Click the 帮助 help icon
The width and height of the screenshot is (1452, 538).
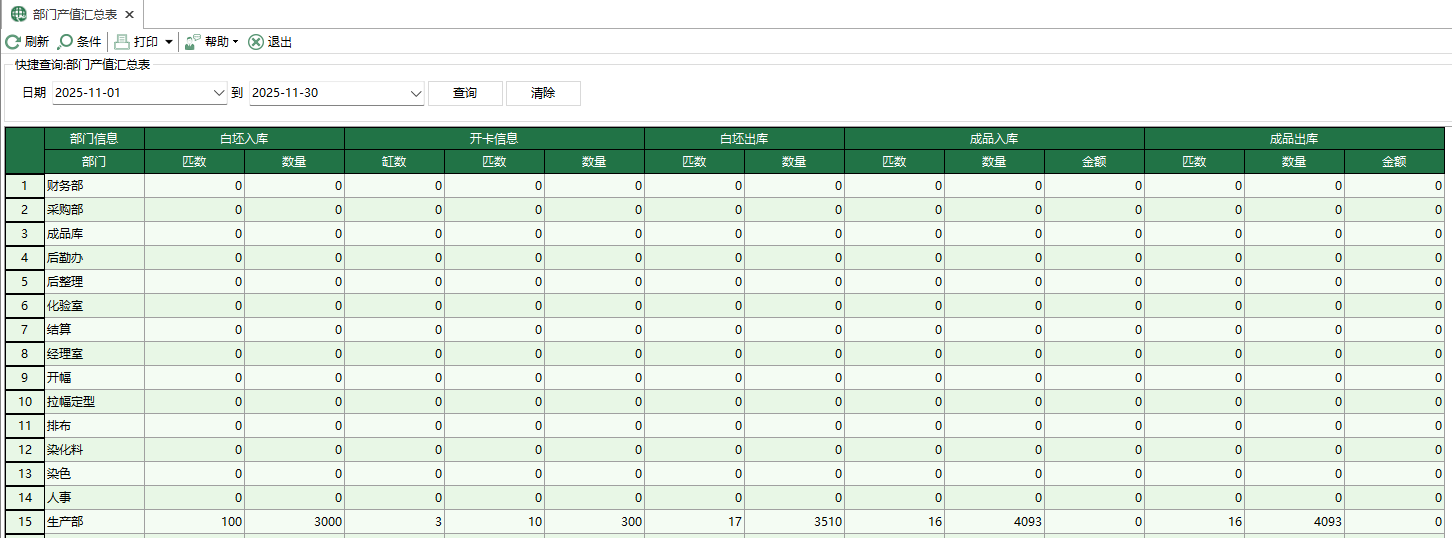tap(193, 42)
